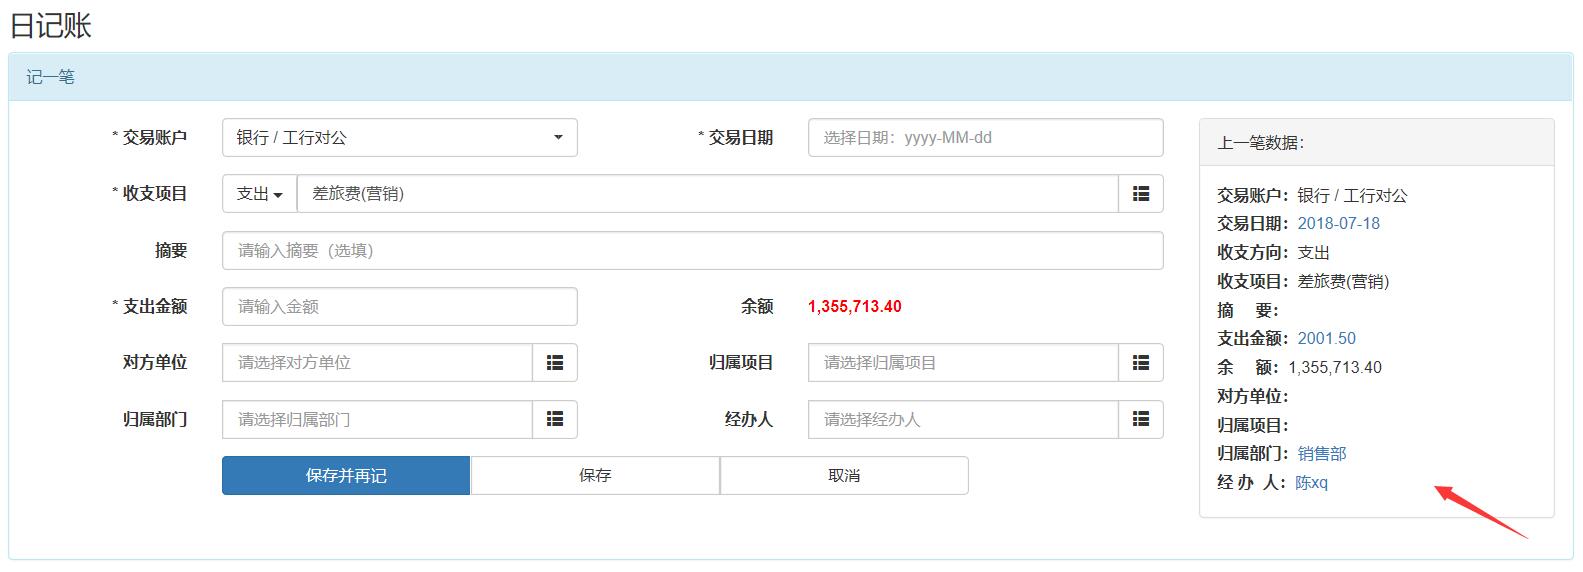1583x572 pixels.
Task: Open the 支出 direction dropdown
Action: [259, 194]
